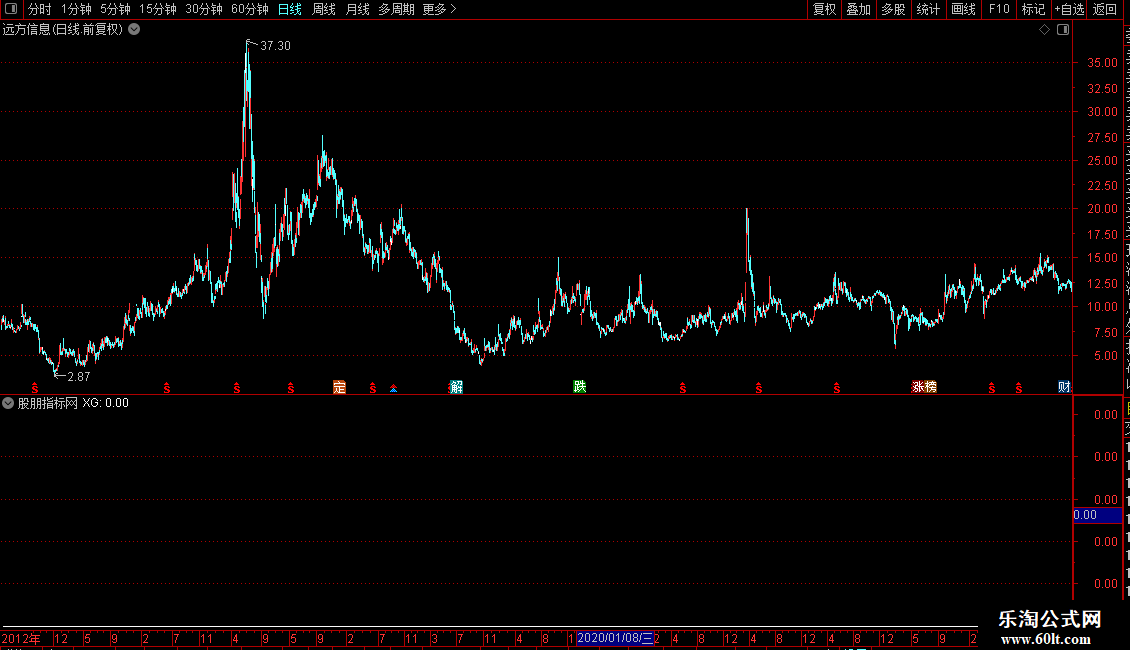Click the first red S marker near 2.87 low
The width and height of the screenshot is (1130, 650).
(35, 388)
